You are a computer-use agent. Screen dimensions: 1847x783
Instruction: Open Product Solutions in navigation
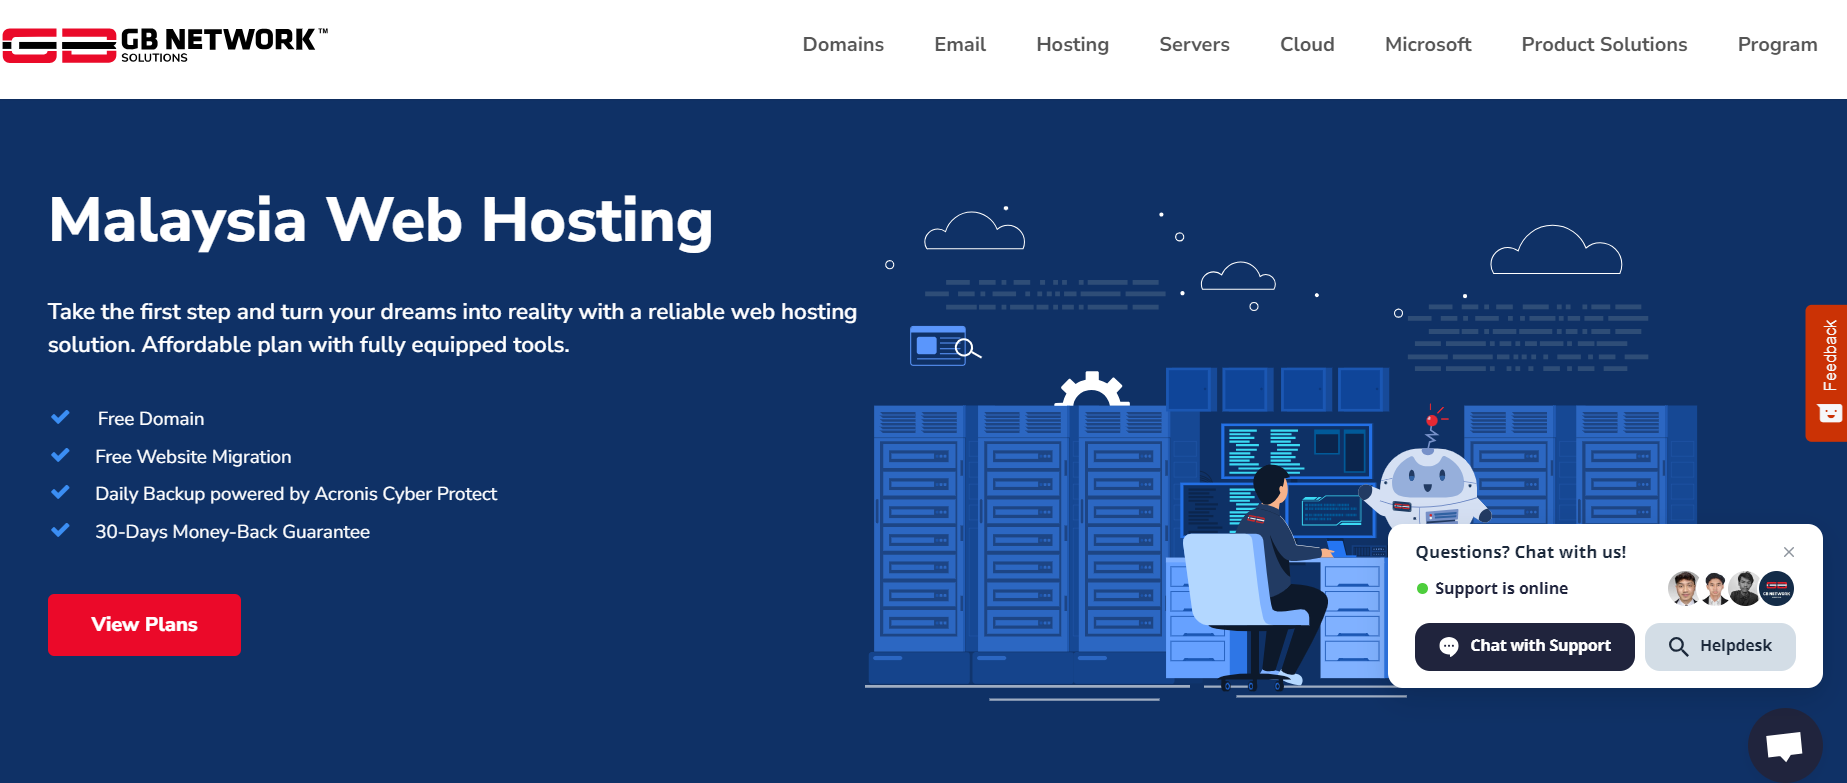1604,45
